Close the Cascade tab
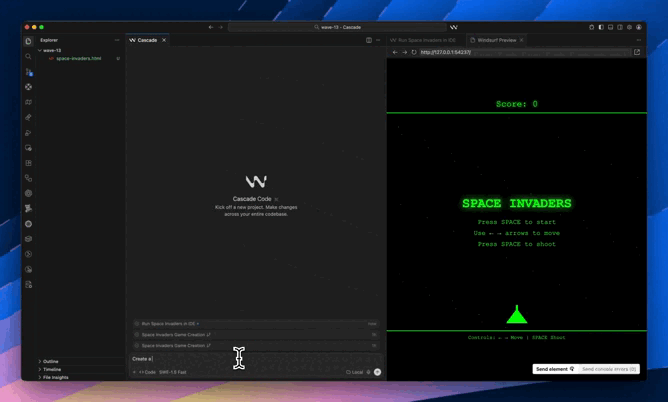The width and height of the screenshot is (668, 402). pos(164,40)
